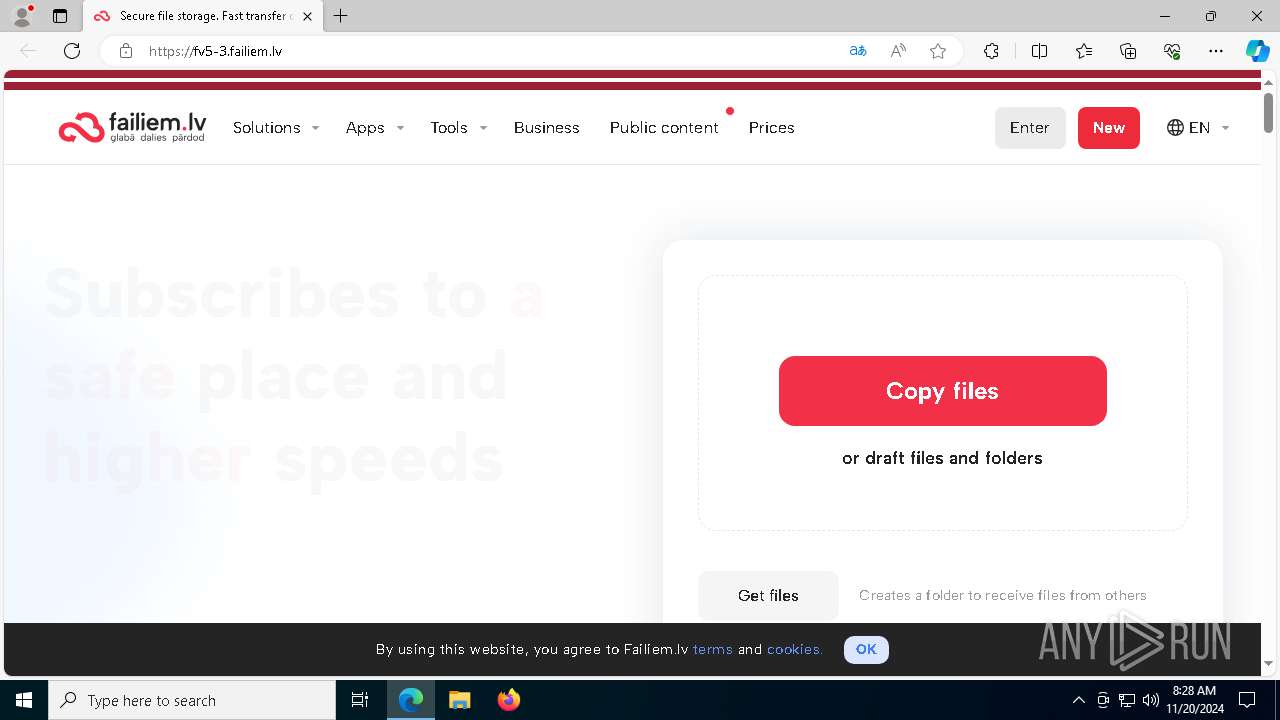This screenshot has height=720, width=1280.
Task: Open the Edge profile icon
Action: coord(22,16)
